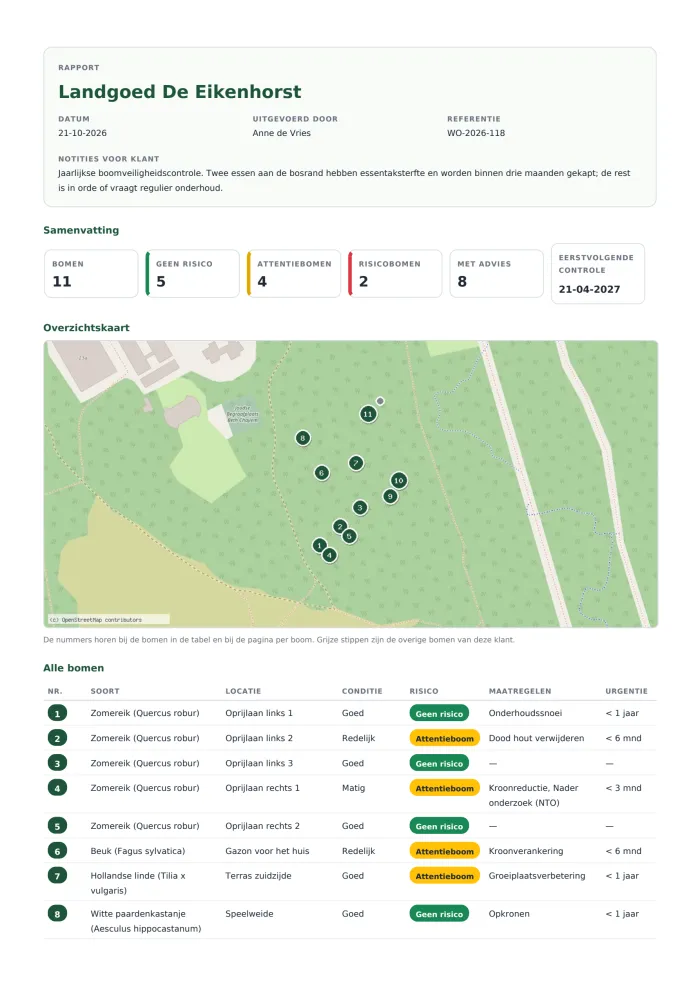700x990 pixels.
Task: Click the Speelweide location cell
Action: (249, 914)
